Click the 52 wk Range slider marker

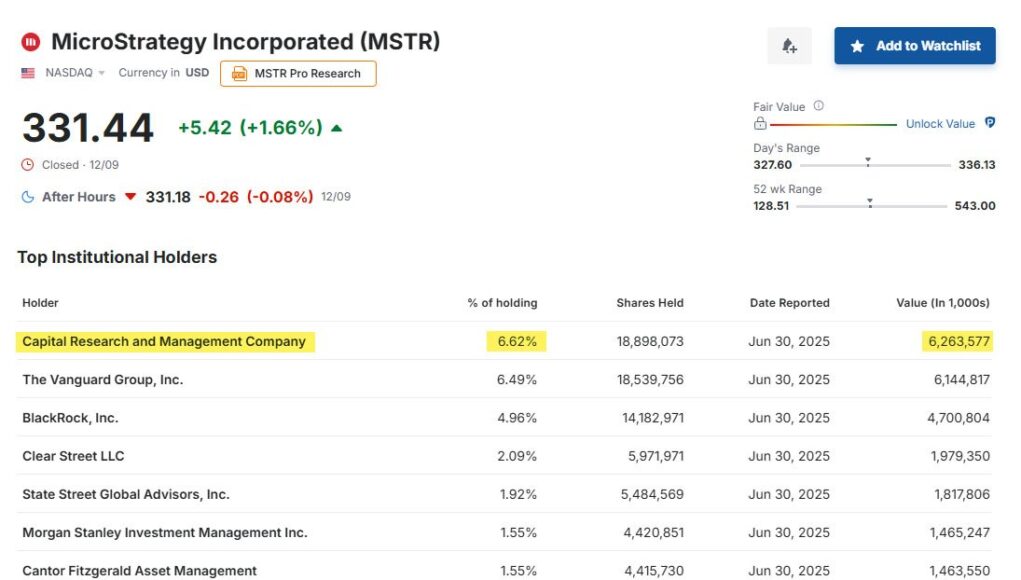coord(870,203)
